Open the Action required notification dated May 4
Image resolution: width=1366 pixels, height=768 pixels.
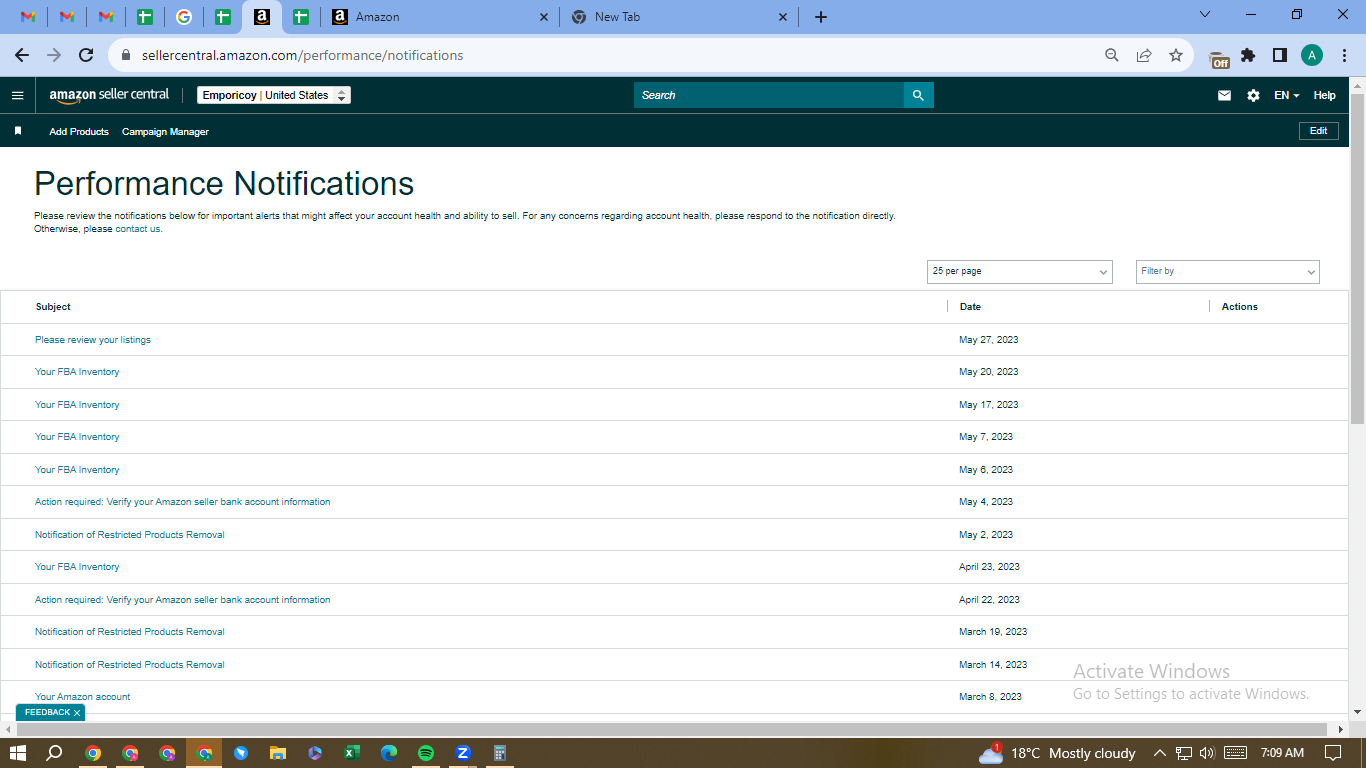coord(182,502)
